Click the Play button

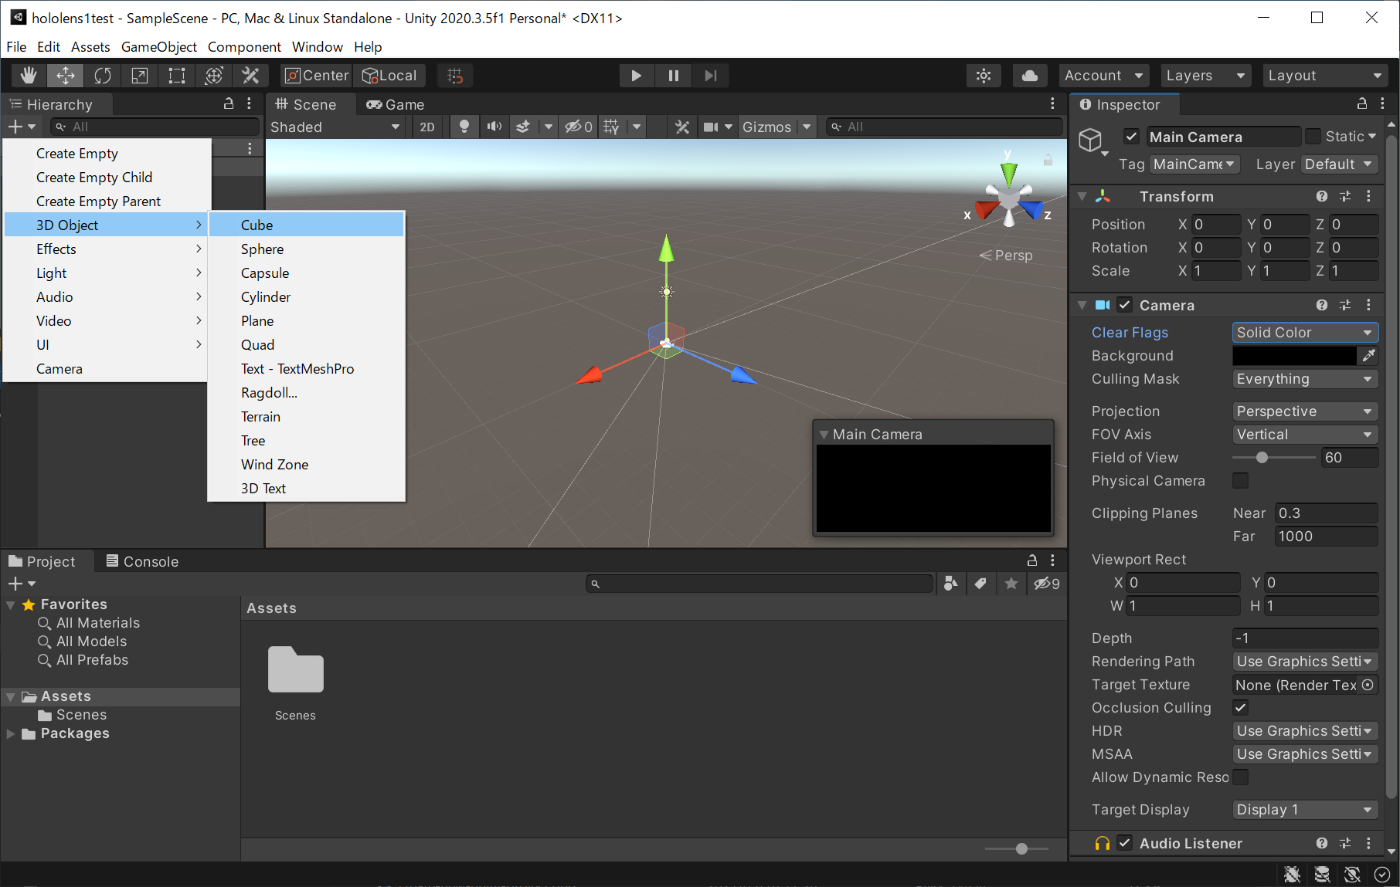(636, 75)
